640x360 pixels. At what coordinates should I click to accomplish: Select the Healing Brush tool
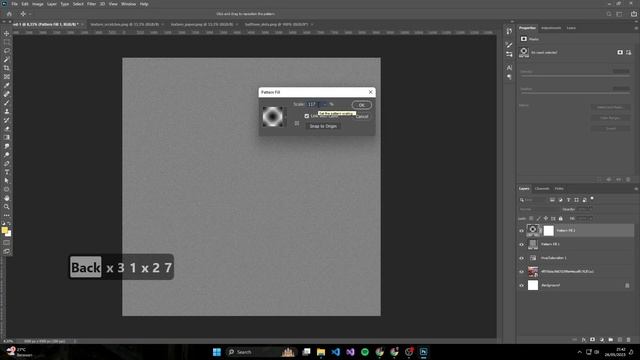[7, 94]
